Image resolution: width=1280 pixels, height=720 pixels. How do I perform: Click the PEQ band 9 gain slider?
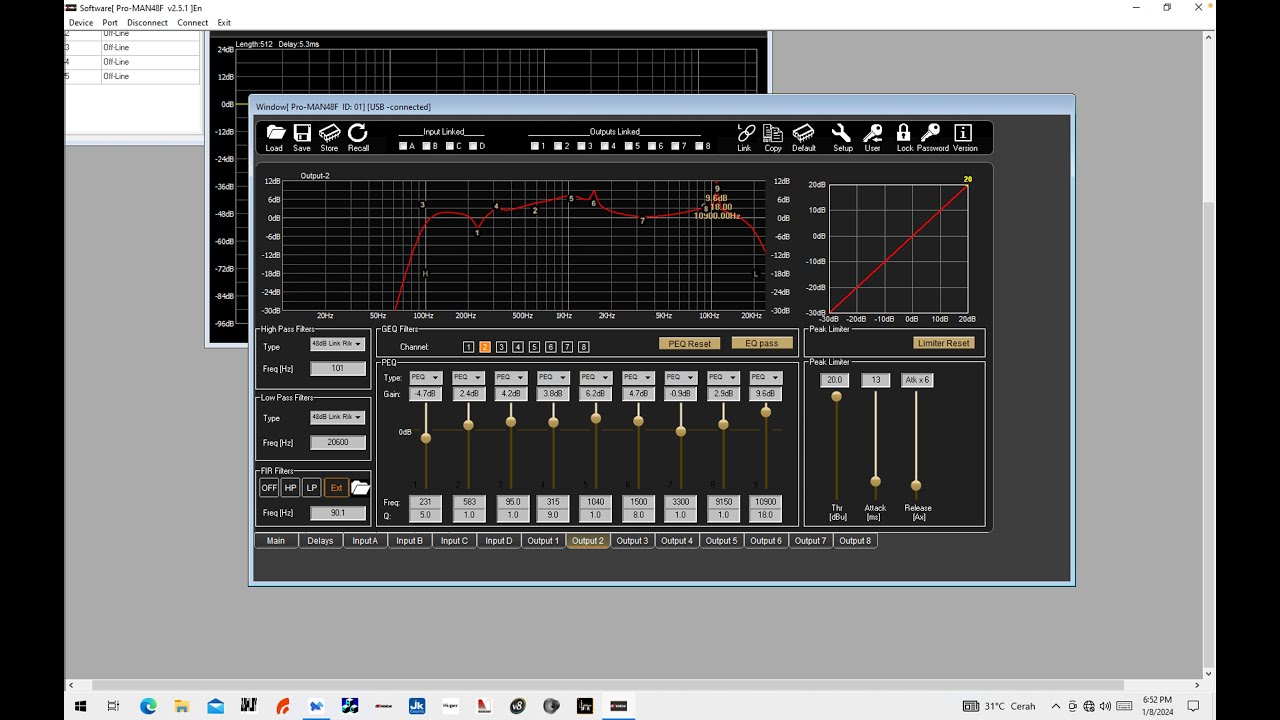click(766, 411)
